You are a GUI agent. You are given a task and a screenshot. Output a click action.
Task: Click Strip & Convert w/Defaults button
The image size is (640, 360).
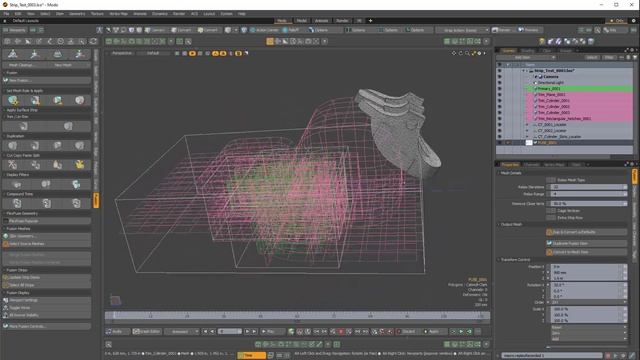pyautogui.click(x=586, y=232)
